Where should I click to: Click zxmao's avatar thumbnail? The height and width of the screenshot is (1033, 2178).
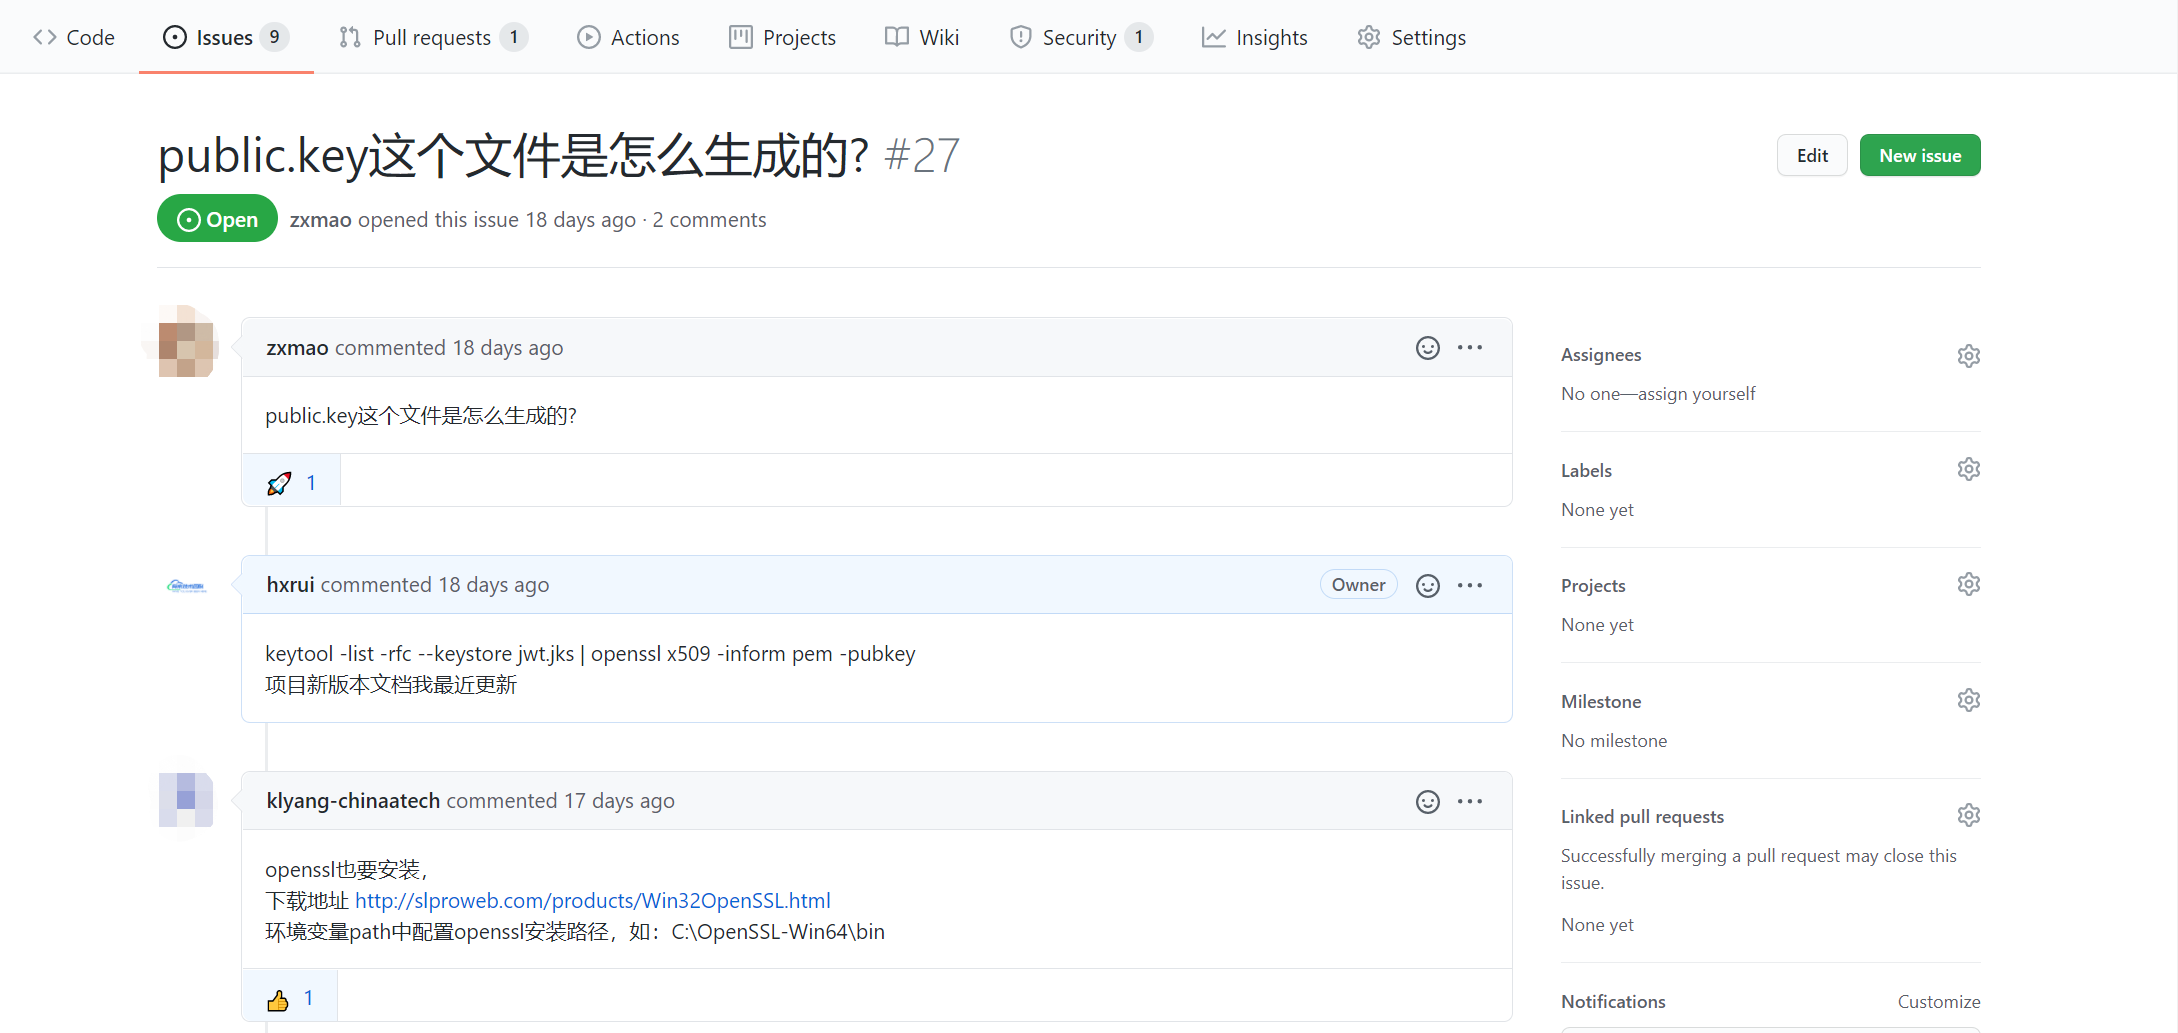coord(186,342)
